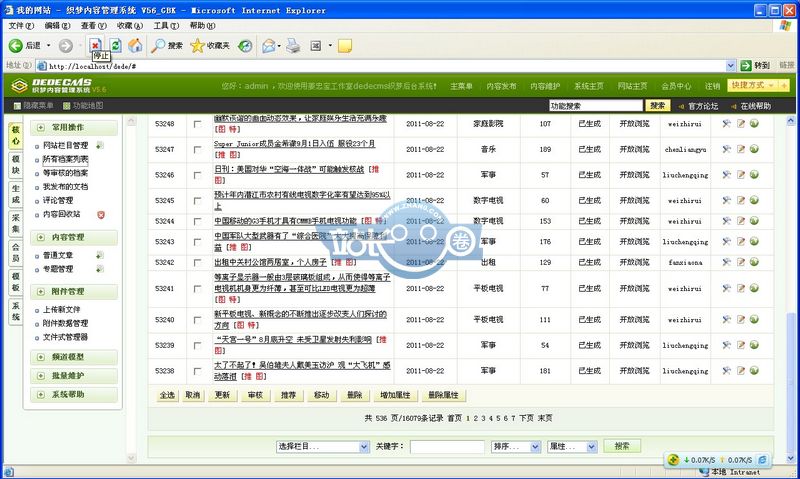Image resolution: width=800 pixels, height=479 pixels.
Task: Click the green preview icon for row 53243
Action: click(754, 241)
